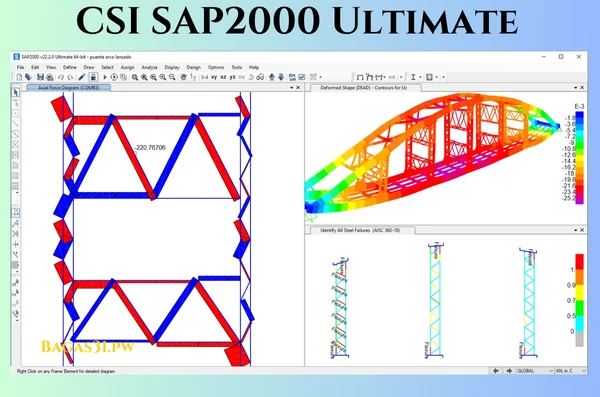Image resolution: width=600 pixels, height=397 pixels.
Task: Click the left arrow button in status bar
Action: click(x=496, y=371)
